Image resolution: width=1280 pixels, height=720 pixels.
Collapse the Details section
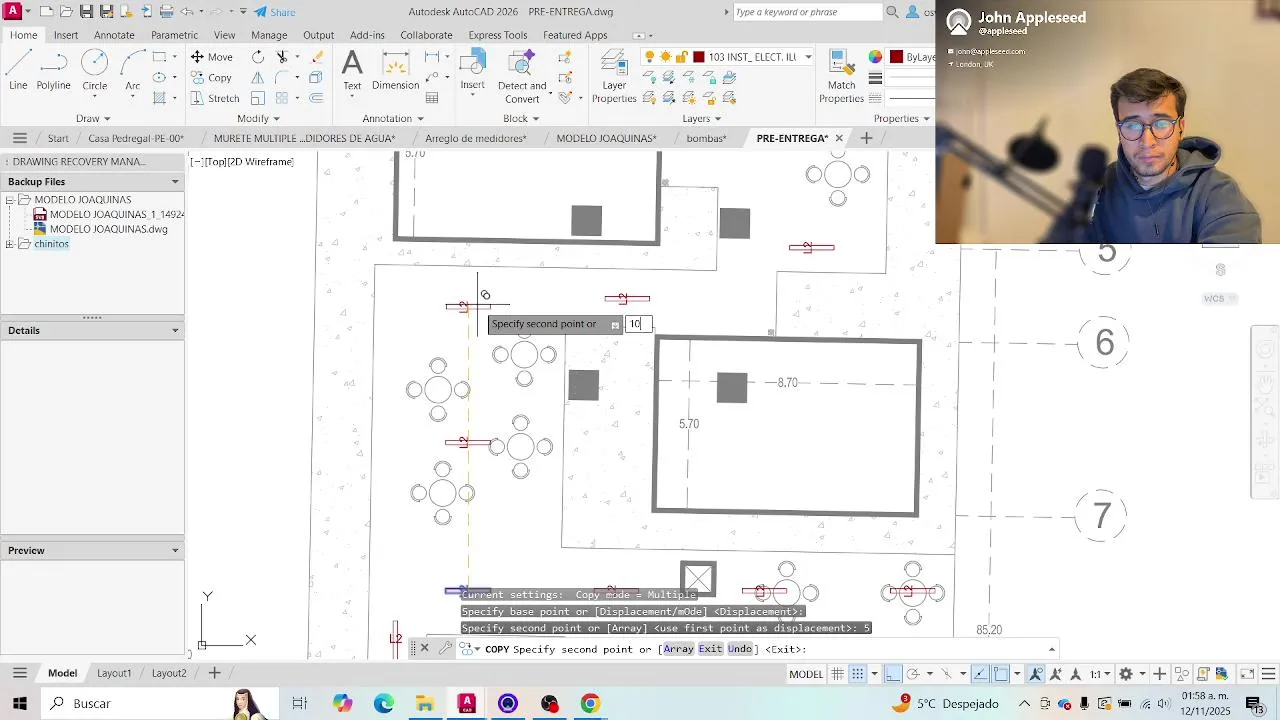click(x=175, y=331)
